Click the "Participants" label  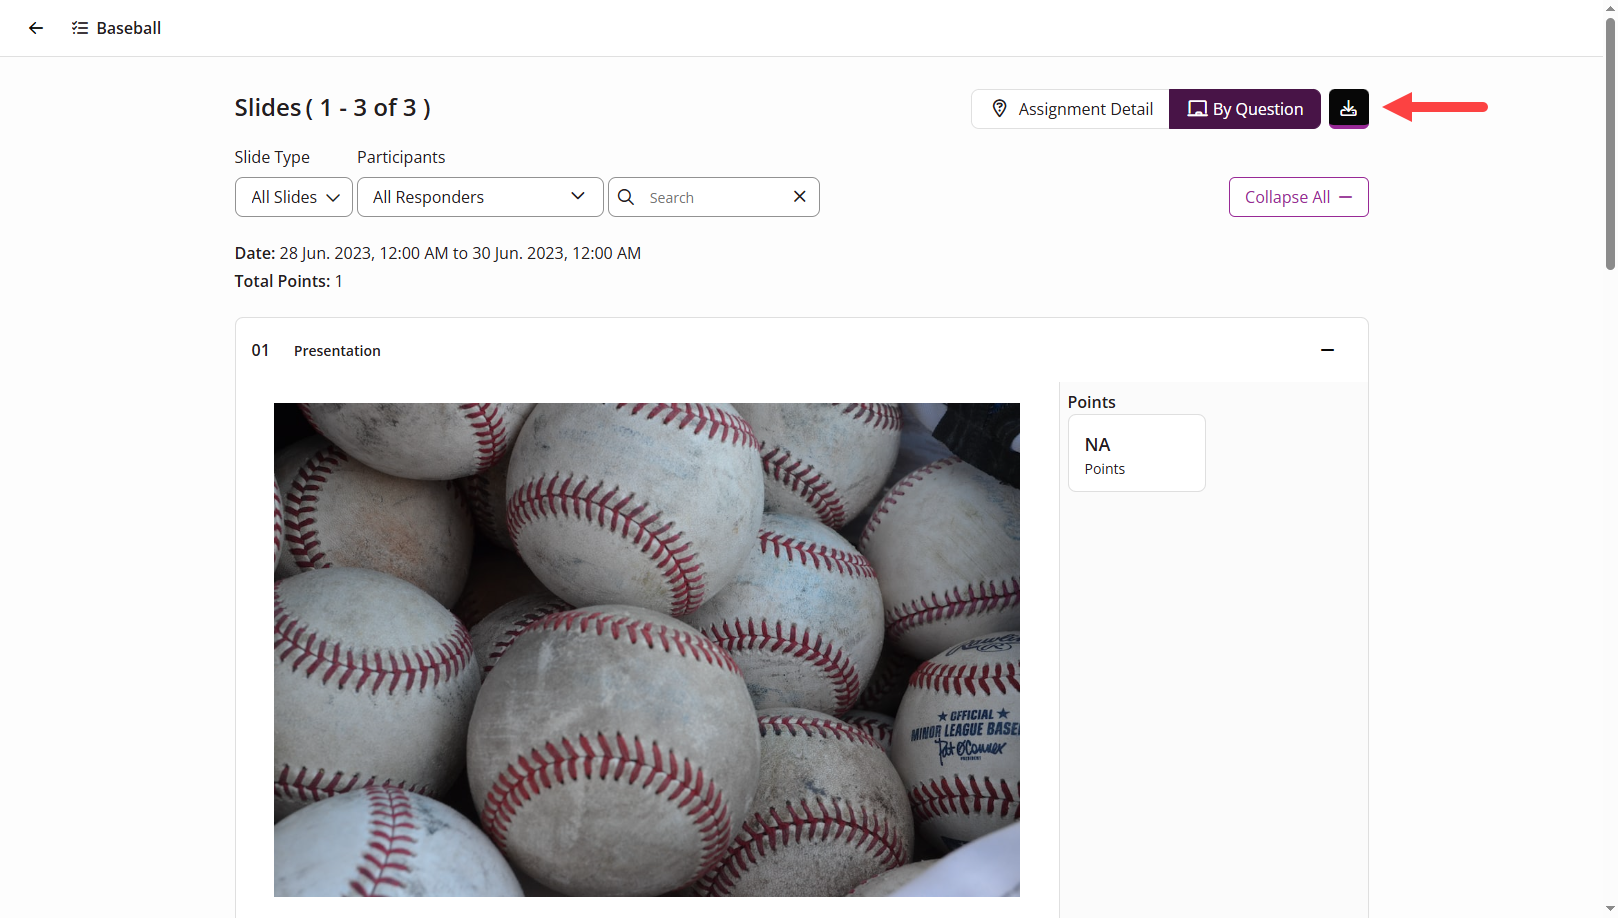click(x=401, y=157)
